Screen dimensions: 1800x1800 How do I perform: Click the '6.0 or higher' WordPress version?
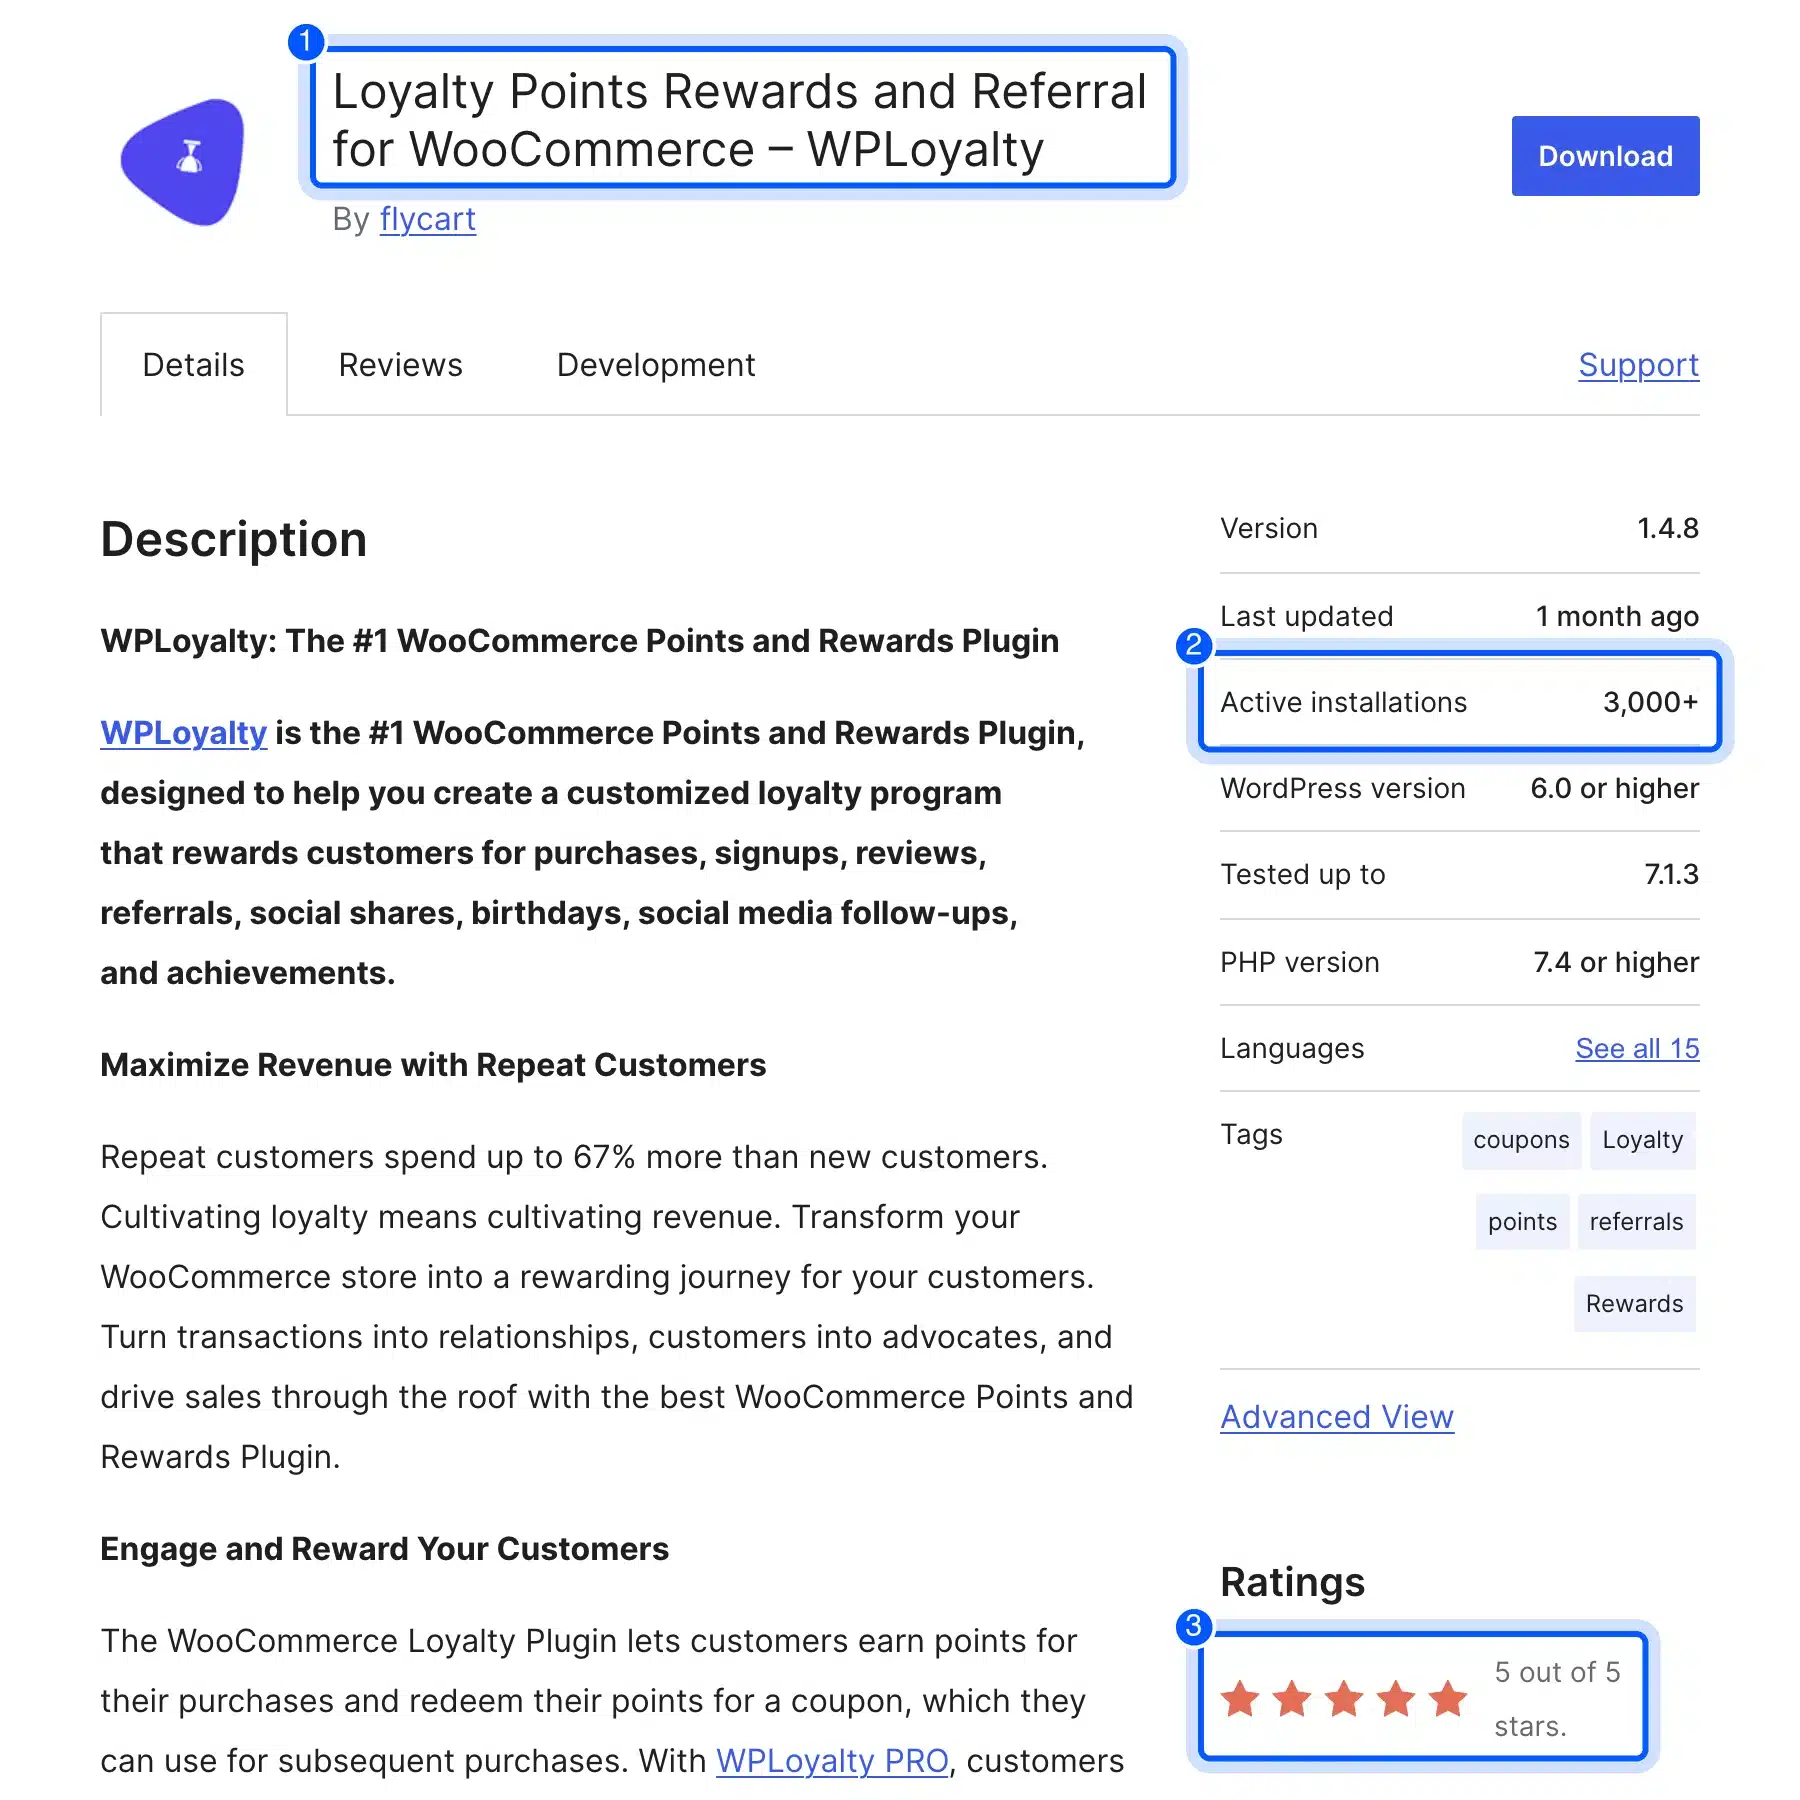(x=1614, y=788)
